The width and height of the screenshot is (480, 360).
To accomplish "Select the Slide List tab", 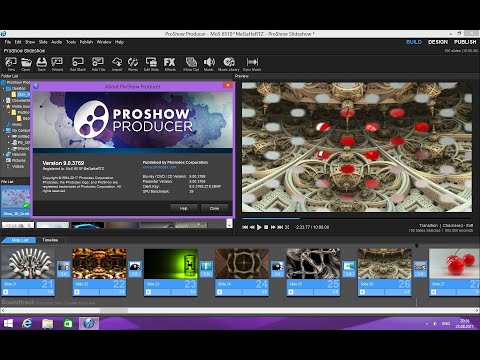I will pos(19,240).
